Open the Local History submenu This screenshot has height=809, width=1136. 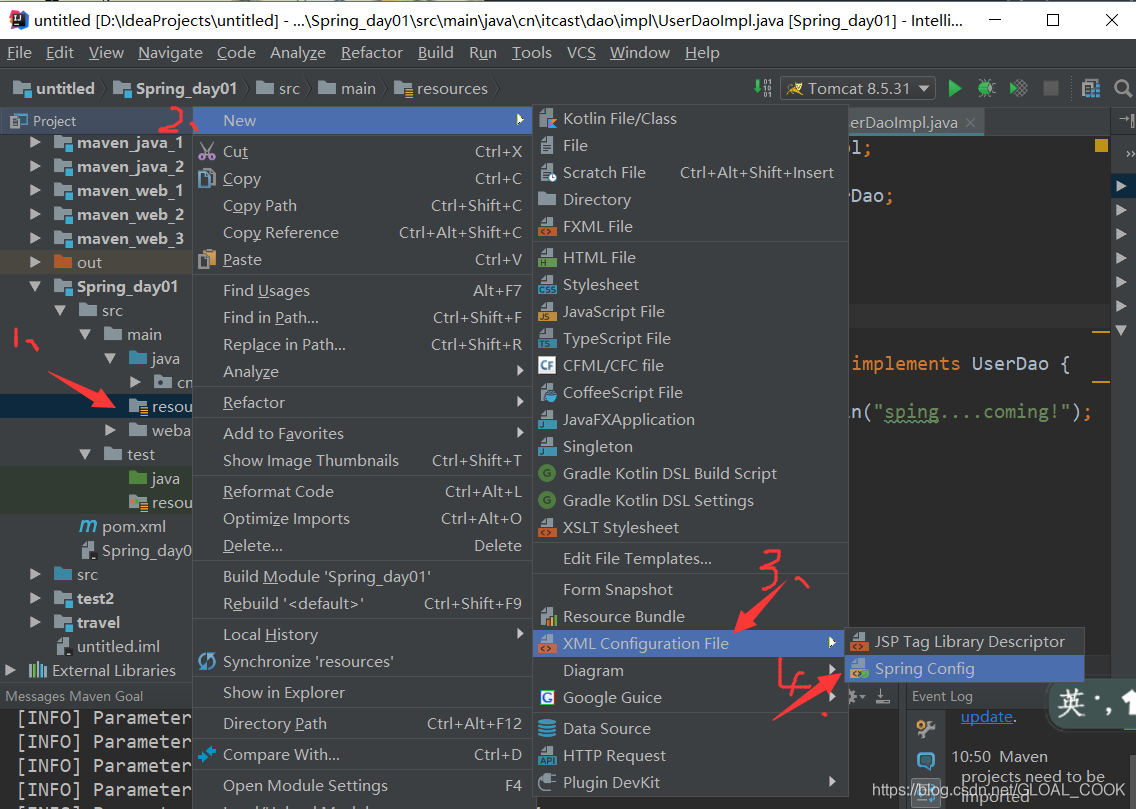362,635
